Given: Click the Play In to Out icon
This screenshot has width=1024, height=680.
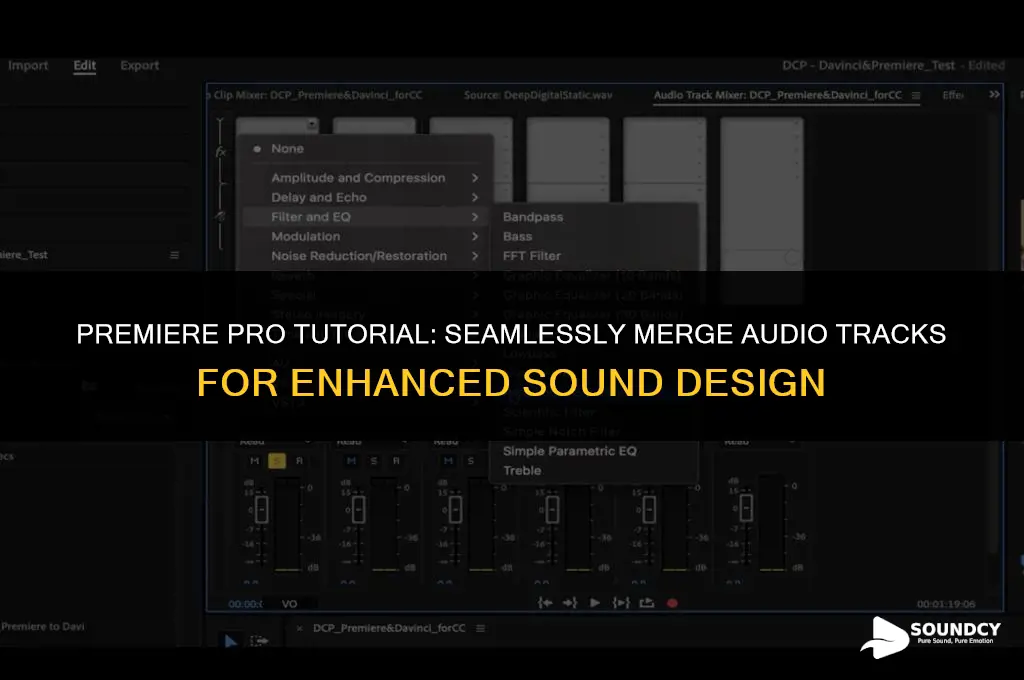Looking at the screenshot, I should (x=621, y=603).
